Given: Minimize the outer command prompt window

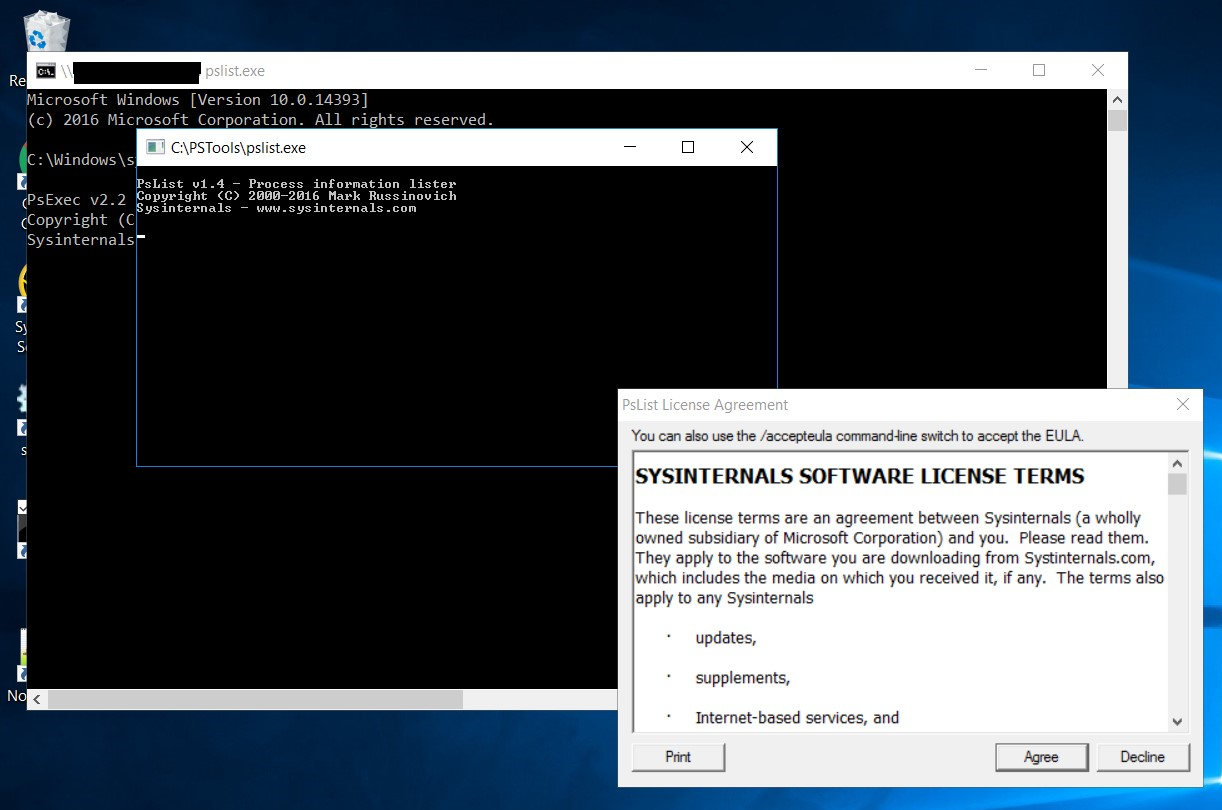Looking at the screenshot, I should point(980,70).
